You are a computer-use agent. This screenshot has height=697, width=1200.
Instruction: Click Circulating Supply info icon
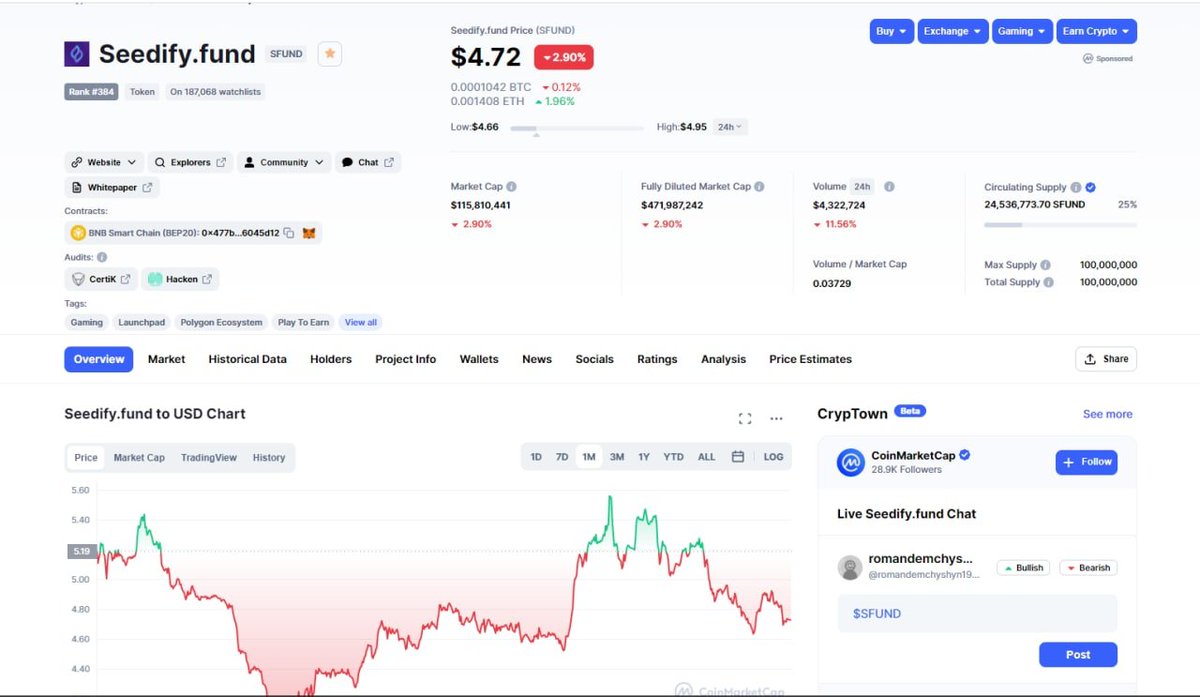(x=1076, y=187)
